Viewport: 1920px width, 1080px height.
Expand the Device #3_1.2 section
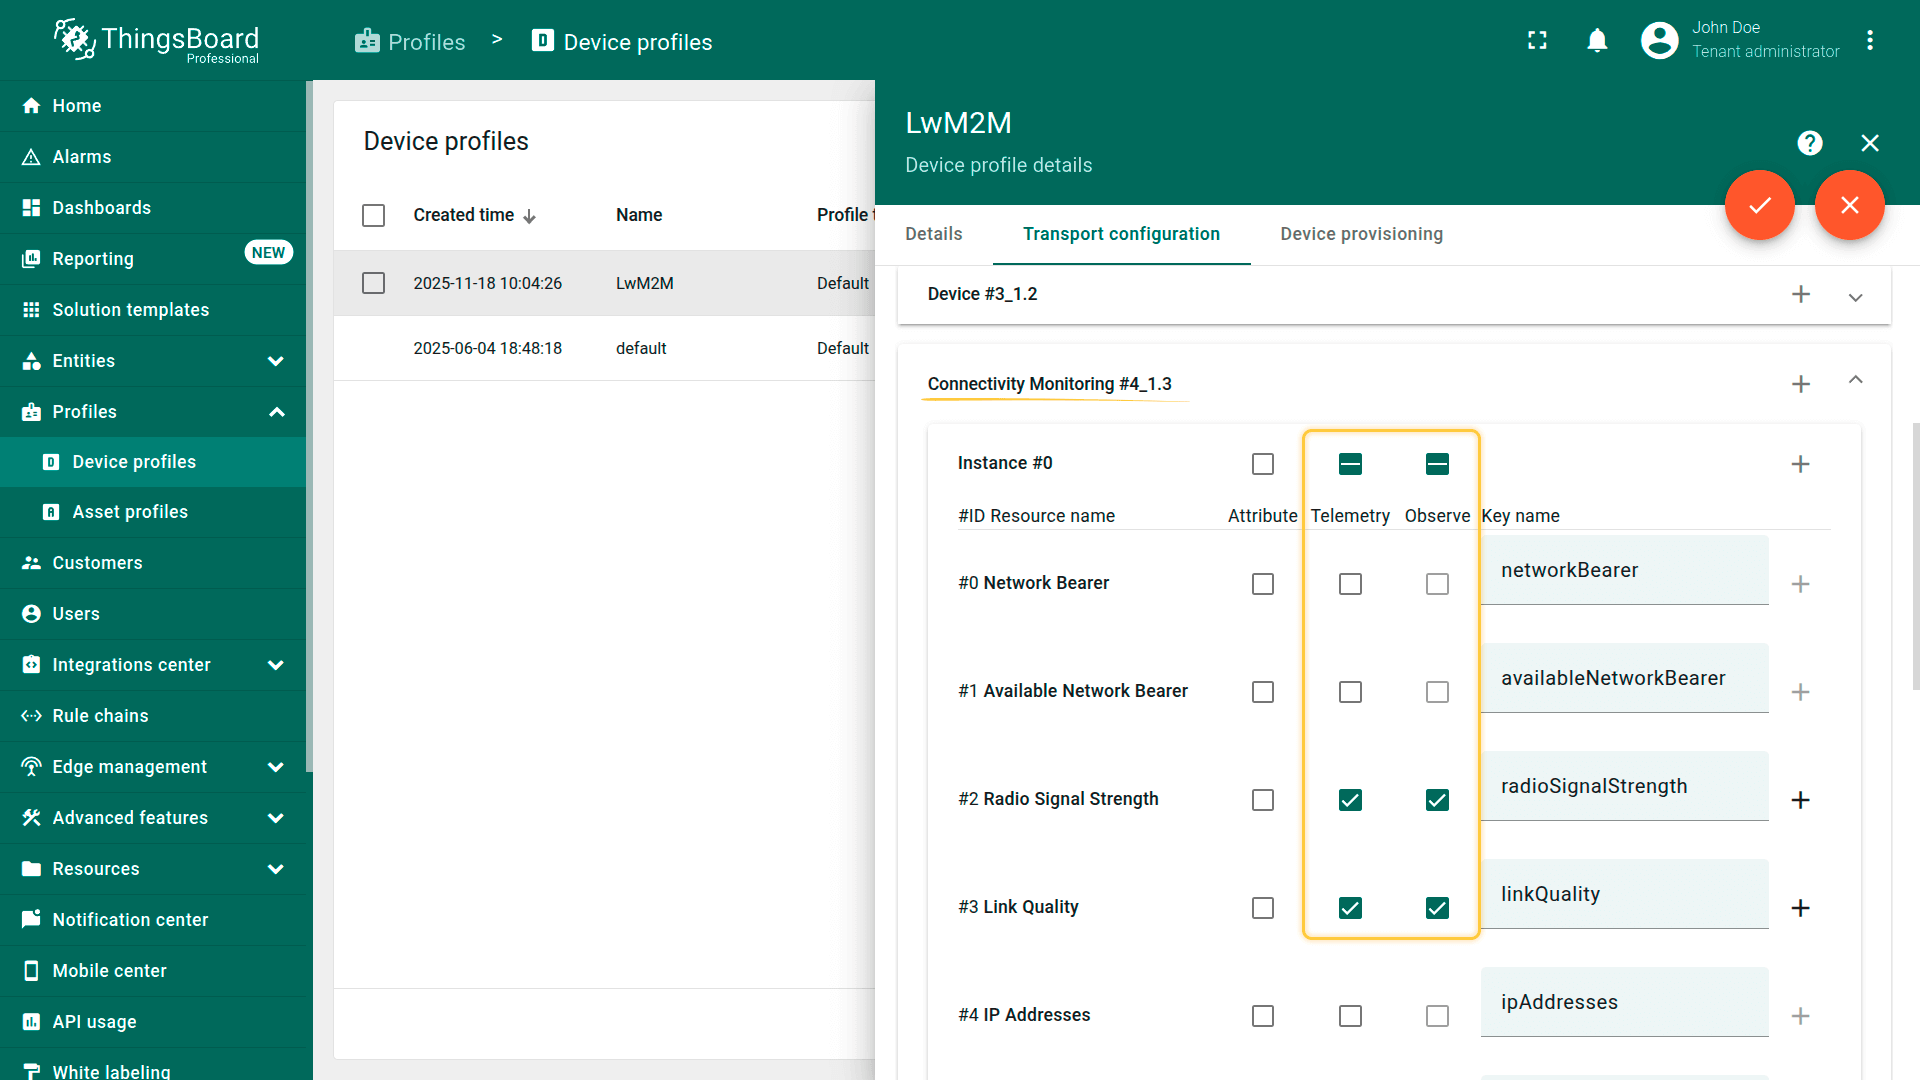click(x=1855, y=297)
